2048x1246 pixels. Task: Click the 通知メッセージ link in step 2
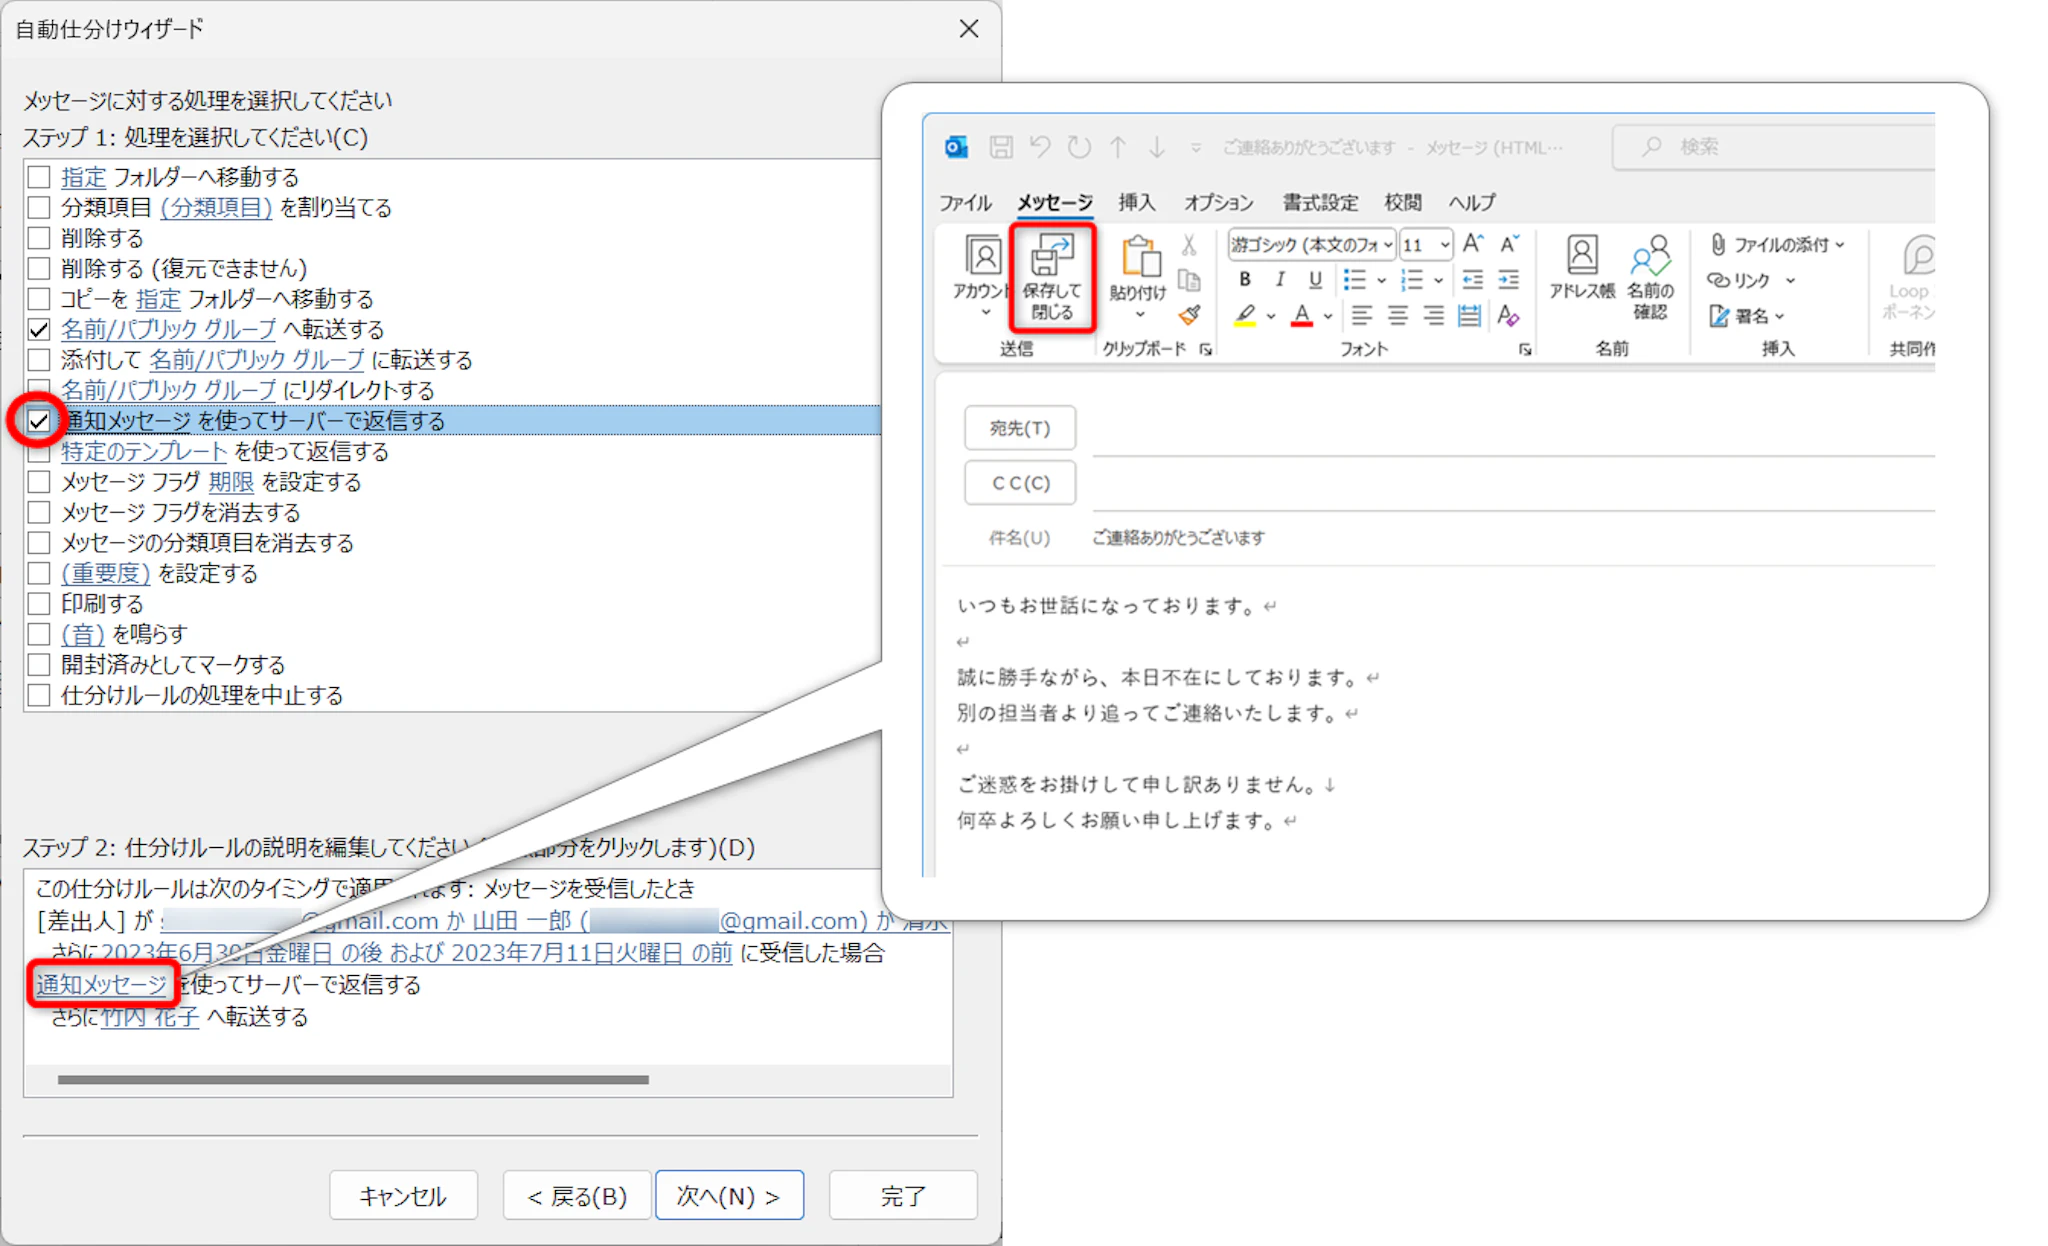(x=101, y=985)
